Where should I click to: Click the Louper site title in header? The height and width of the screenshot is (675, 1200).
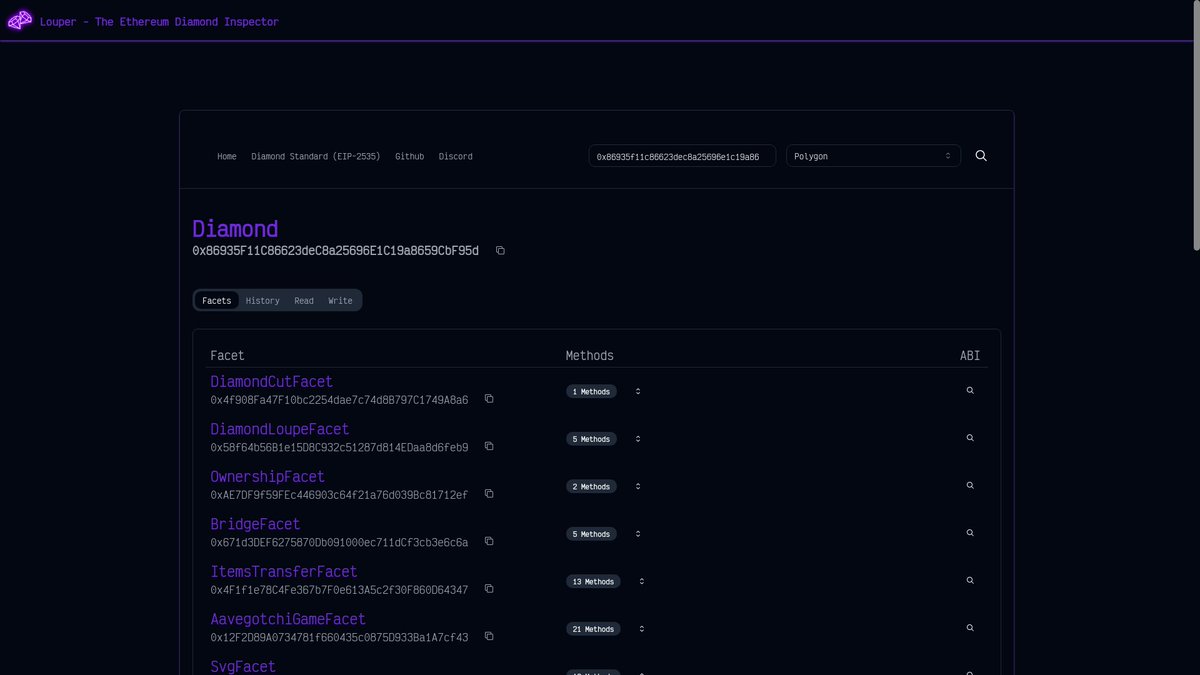(159, 22)
